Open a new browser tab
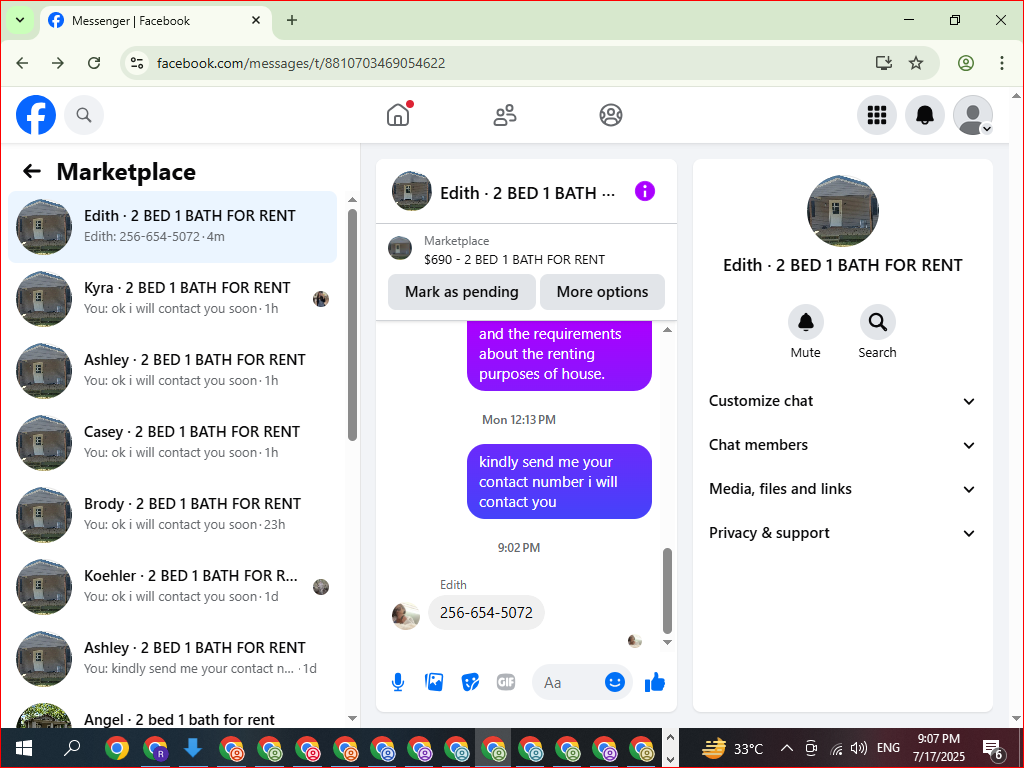Viewport: 1024px width, 768px height. tap(292, 20)
